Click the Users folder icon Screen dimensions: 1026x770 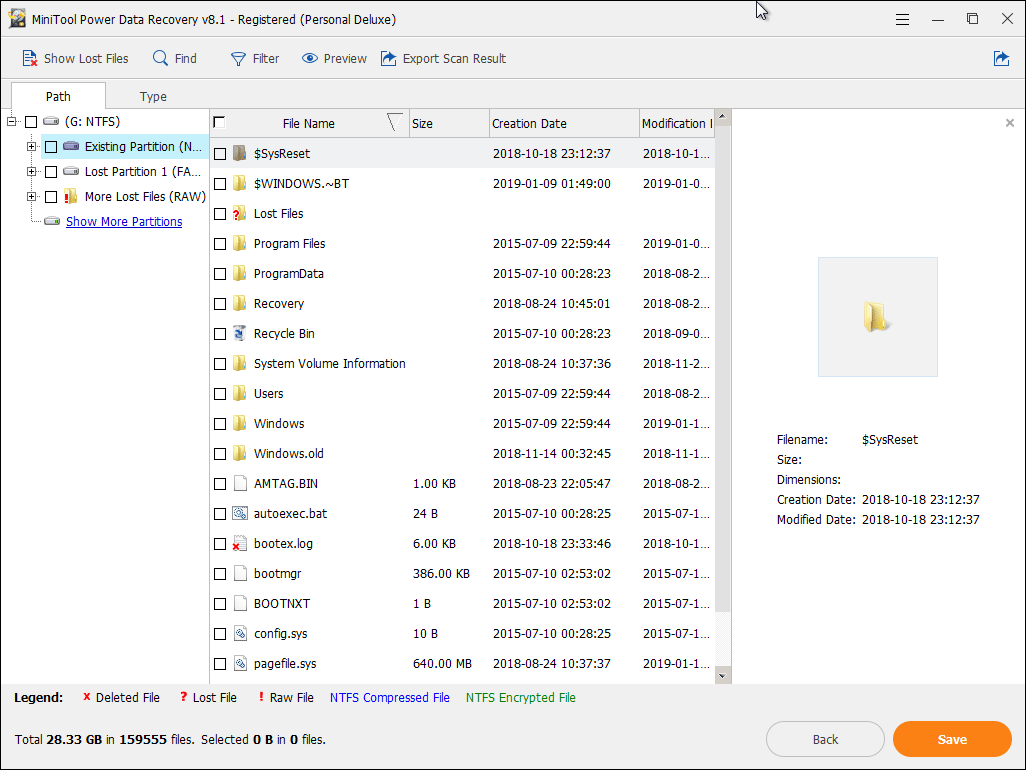pyautogui.click(x=239, y=393)
